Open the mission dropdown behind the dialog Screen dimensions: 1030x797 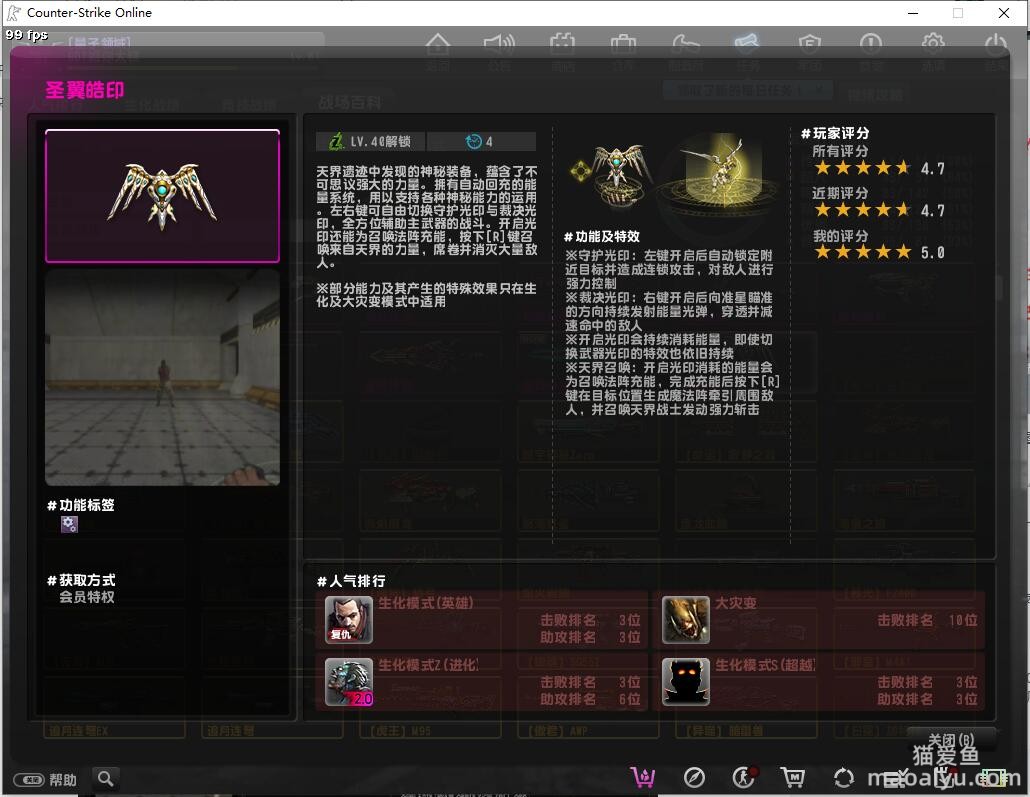tap(748, 90)
